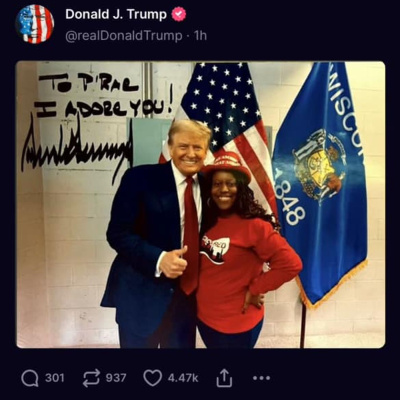Screen dimensions: 400x400
Task: Visit the @realDonaldTrump handle link
Action: pyautogui.click(x=124, y=35)
